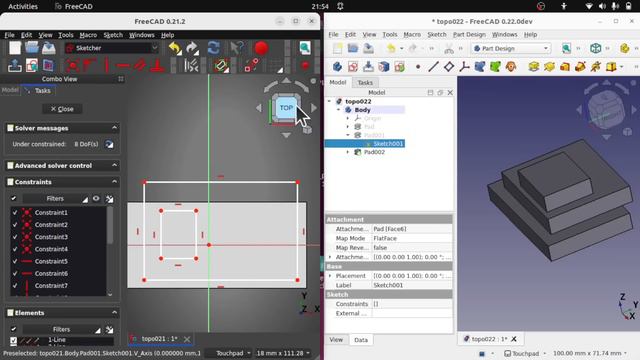The width and height of the screenshot is (640, 360).
Task: Select Body in the model tree
Action: coord(362,110)
